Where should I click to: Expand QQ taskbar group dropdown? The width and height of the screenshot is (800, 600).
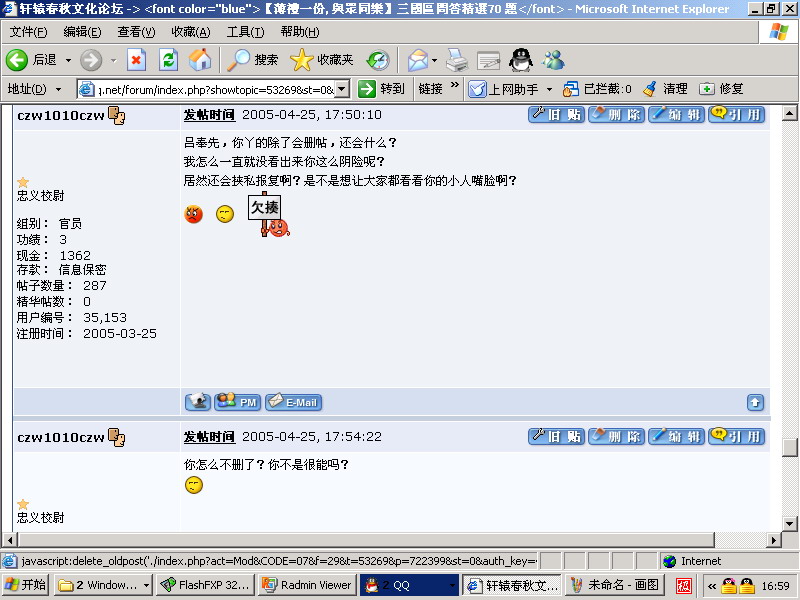(452, 586)
